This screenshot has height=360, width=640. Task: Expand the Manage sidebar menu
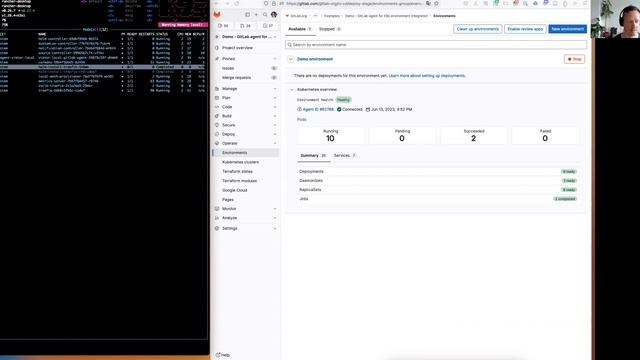(275, 89)
